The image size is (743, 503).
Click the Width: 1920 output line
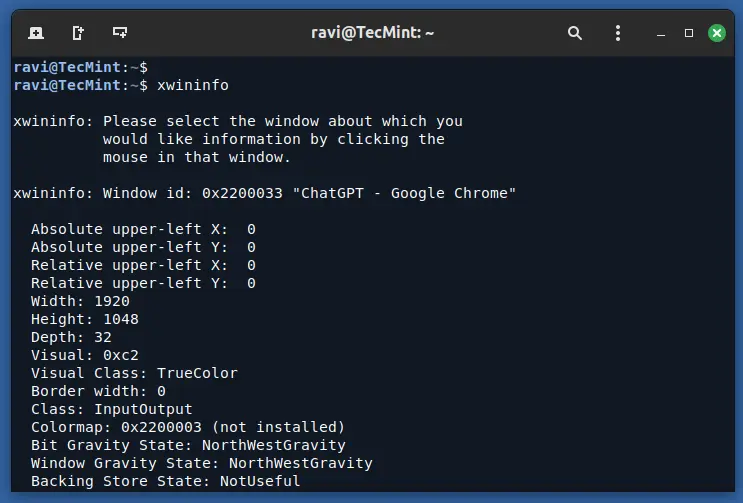point(80,301)
